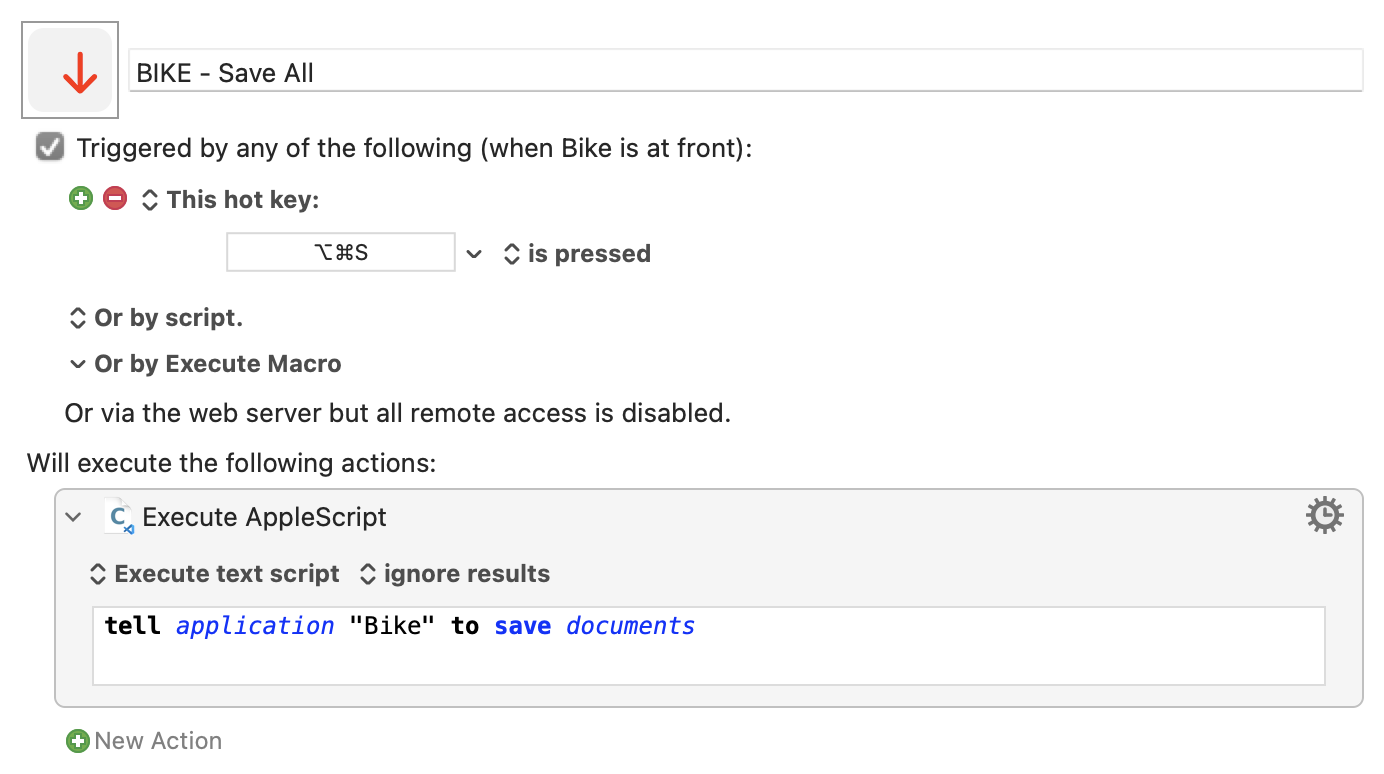The image size is (1384, 774).
Task: Click the red down-arrow macro icon
Action: pos(70,70)
